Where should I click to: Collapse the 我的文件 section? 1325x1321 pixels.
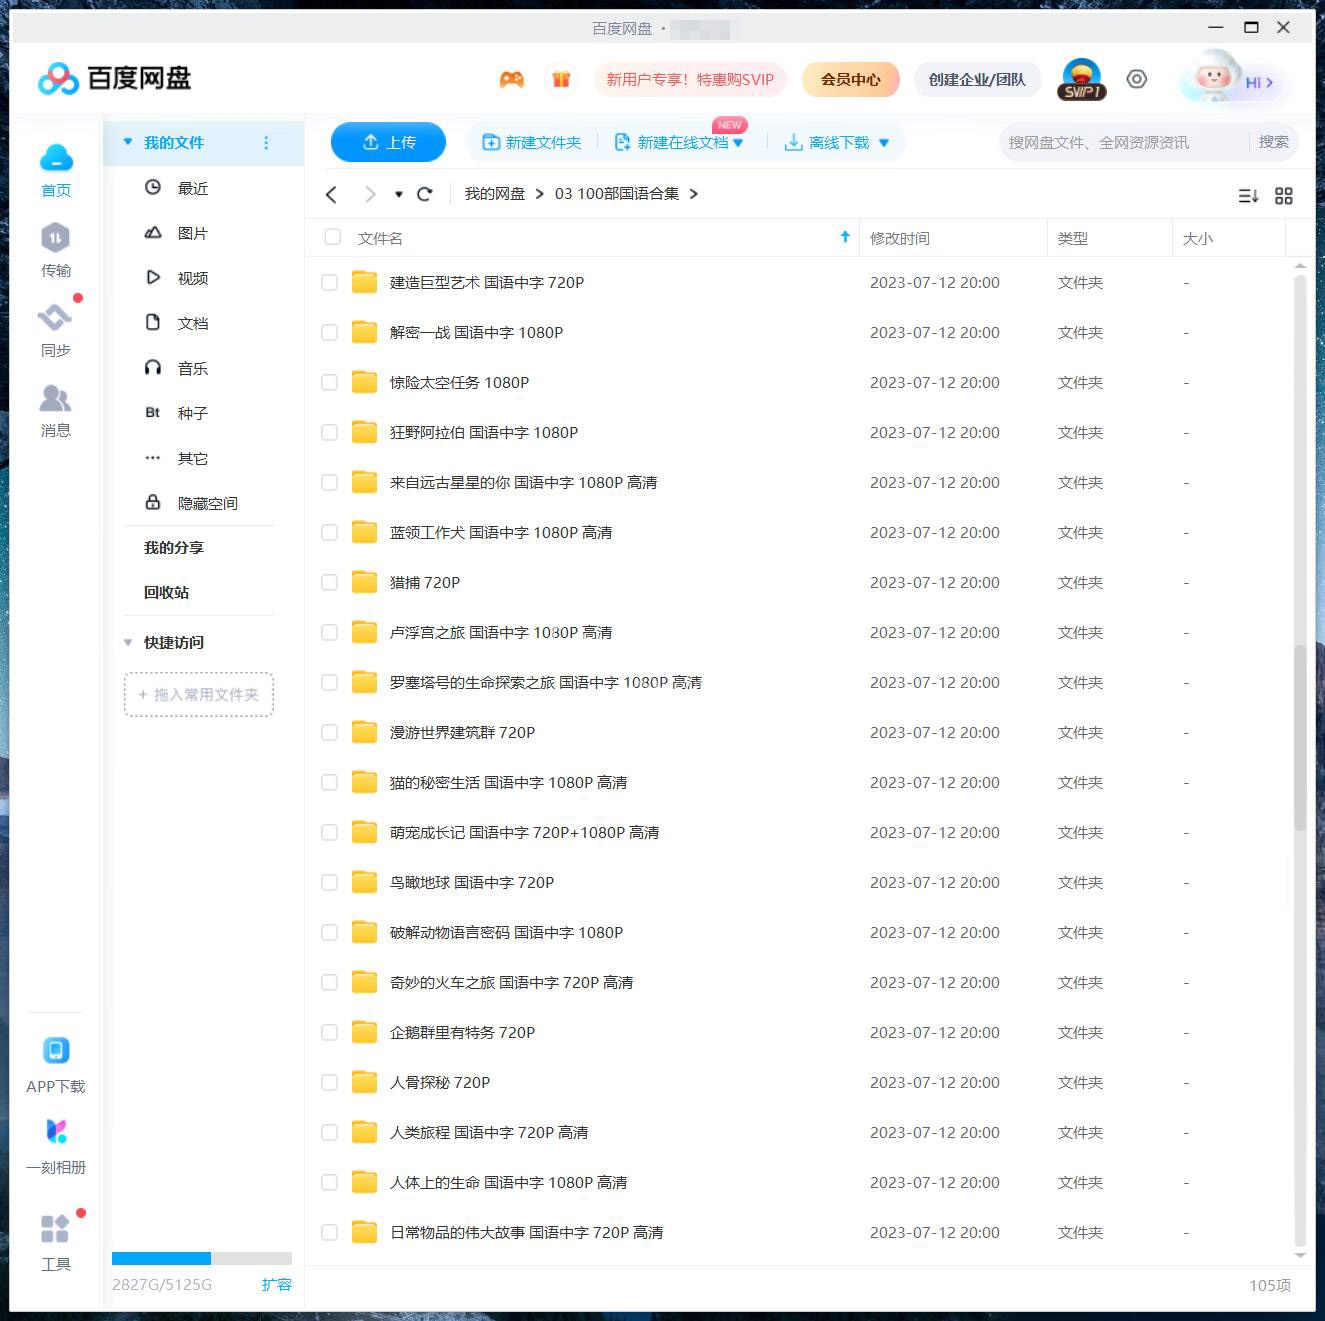click(x=128, y=142)
